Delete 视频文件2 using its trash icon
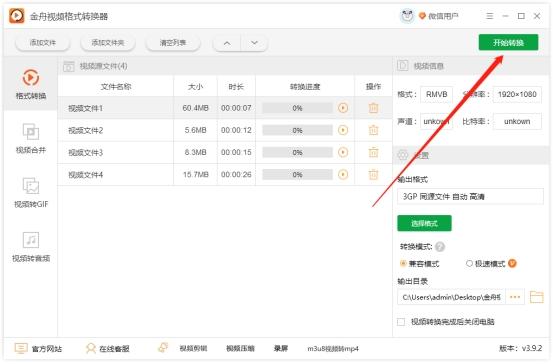553x364 pixels. coord(373,130)
